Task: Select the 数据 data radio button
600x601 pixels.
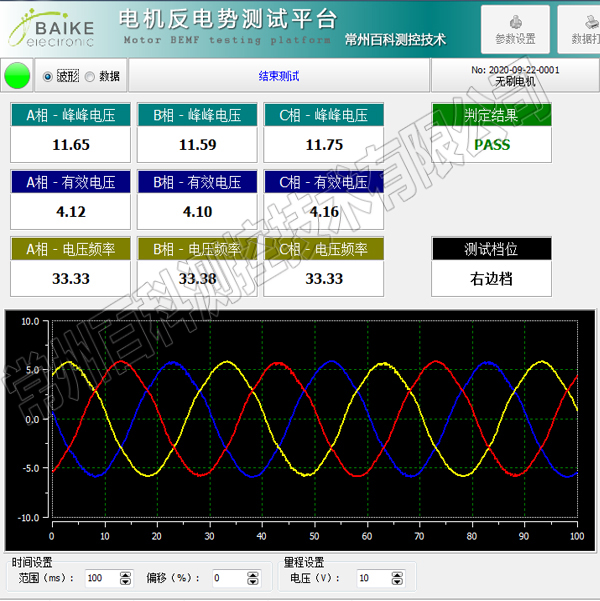Action: pyautogui.click(x=90, y=76)
